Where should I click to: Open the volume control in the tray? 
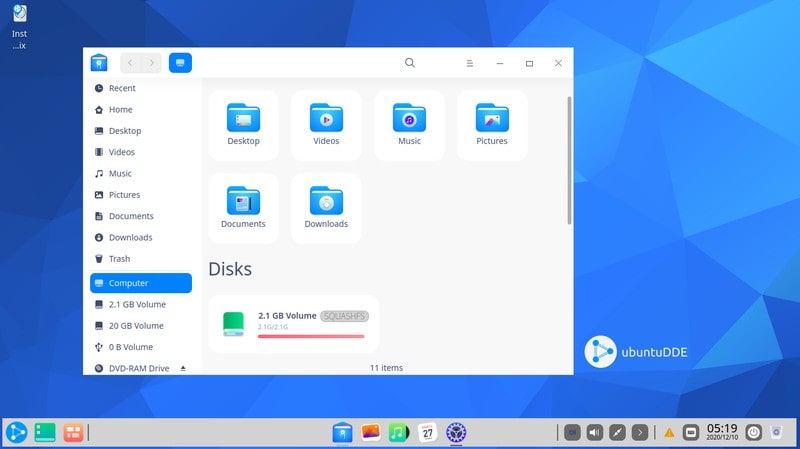[x=595, y=433]
